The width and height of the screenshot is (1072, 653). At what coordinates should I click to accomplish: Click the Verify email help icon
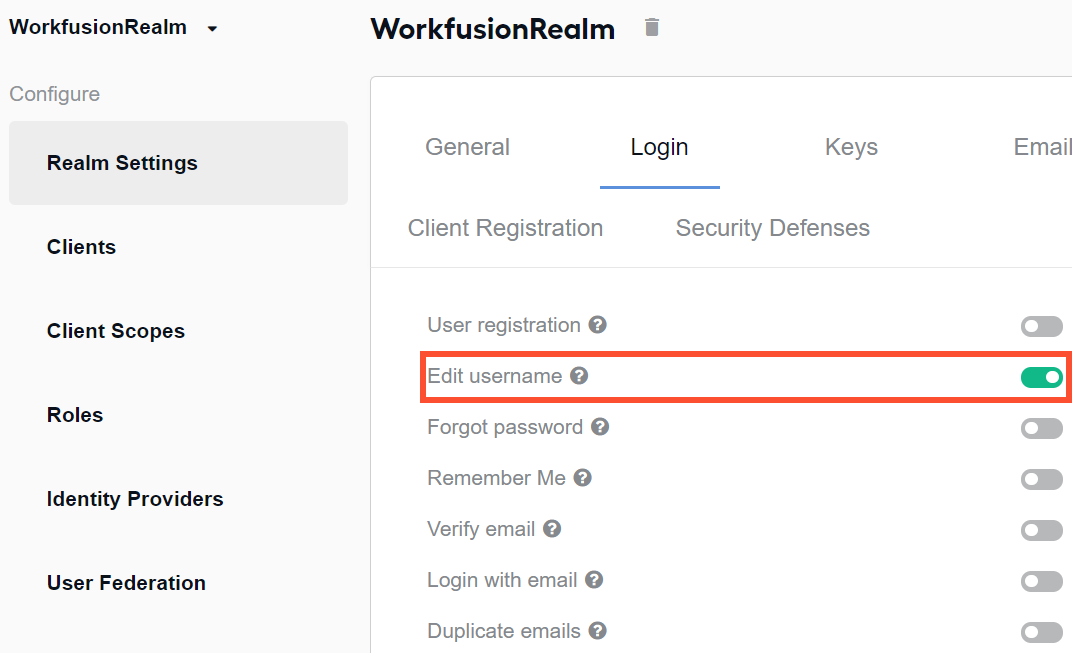(x=552, y=529)
